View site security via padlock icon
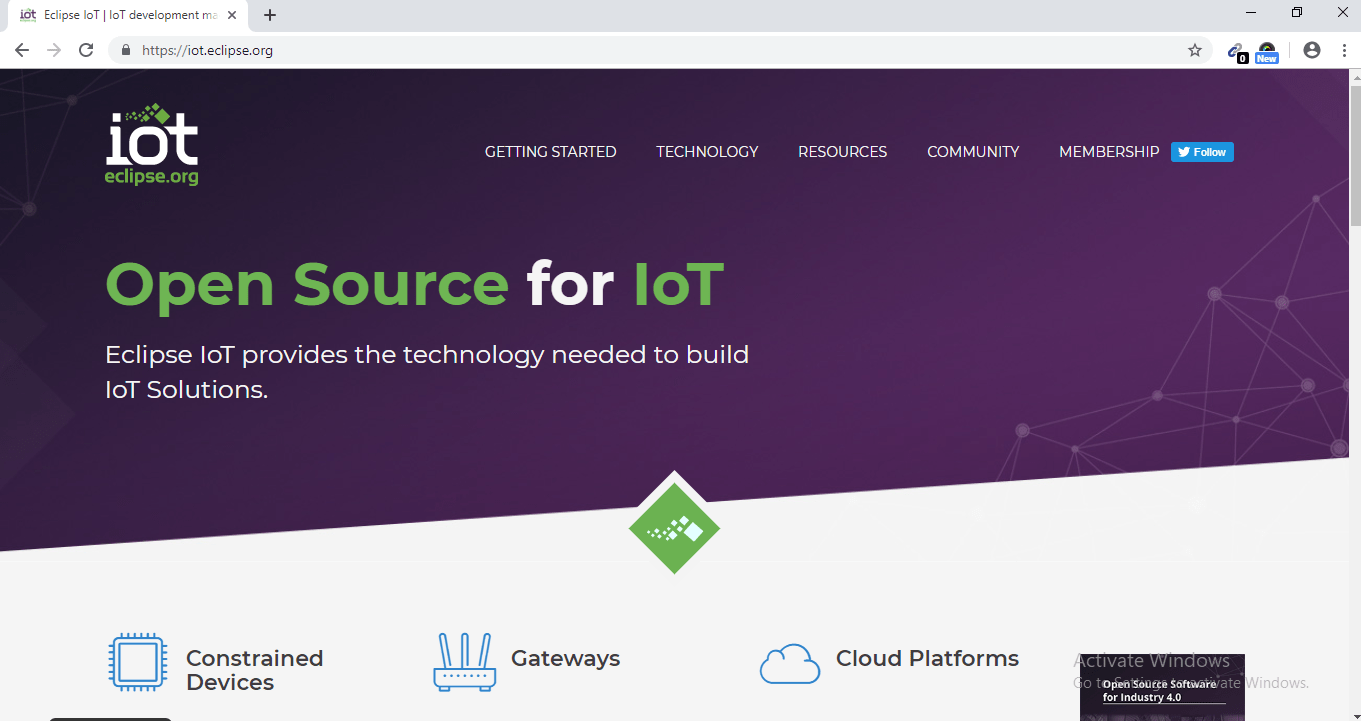This screenshot has width=1361, height=721. (125, 49)
